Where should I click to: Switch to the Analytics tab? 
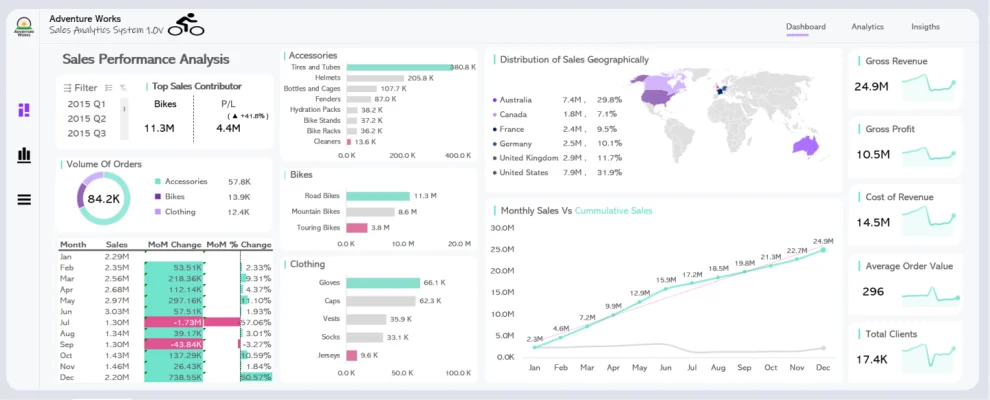pyautogui.click(x=867, y=27)
